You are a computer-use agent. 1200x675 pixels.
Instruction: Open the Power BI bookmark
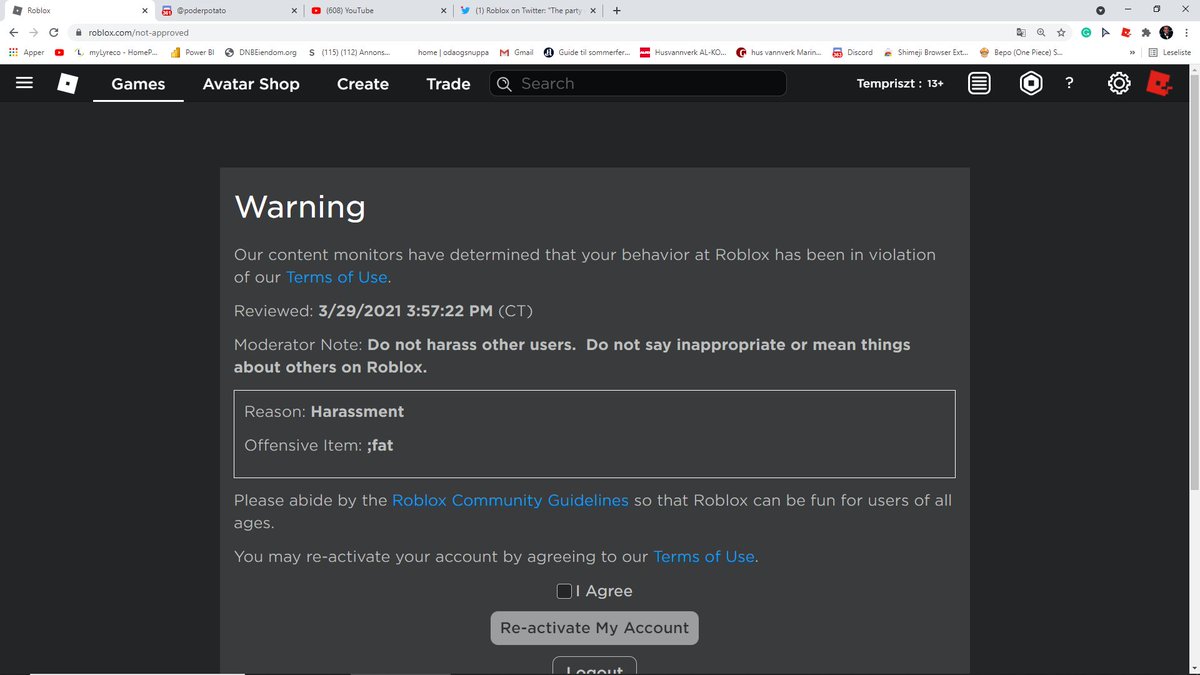click(192, 52)
